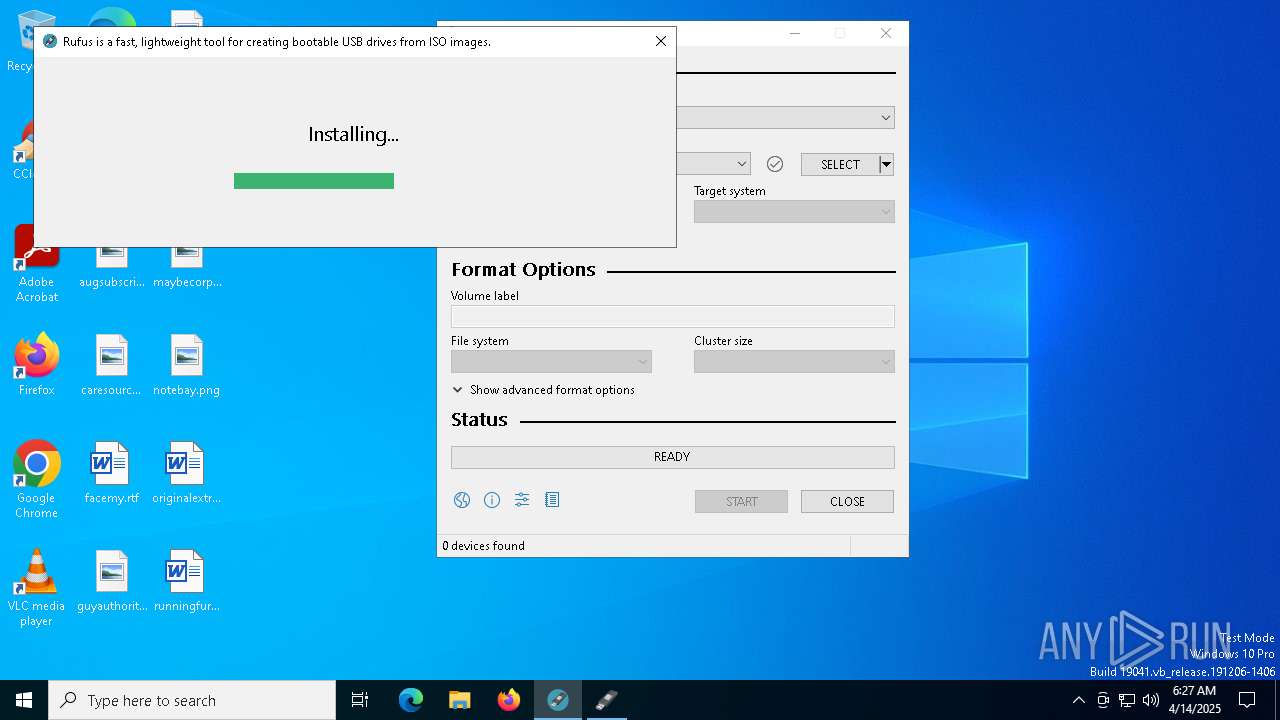
Task: Click the START button in Rufus
Action: (741, 501)
